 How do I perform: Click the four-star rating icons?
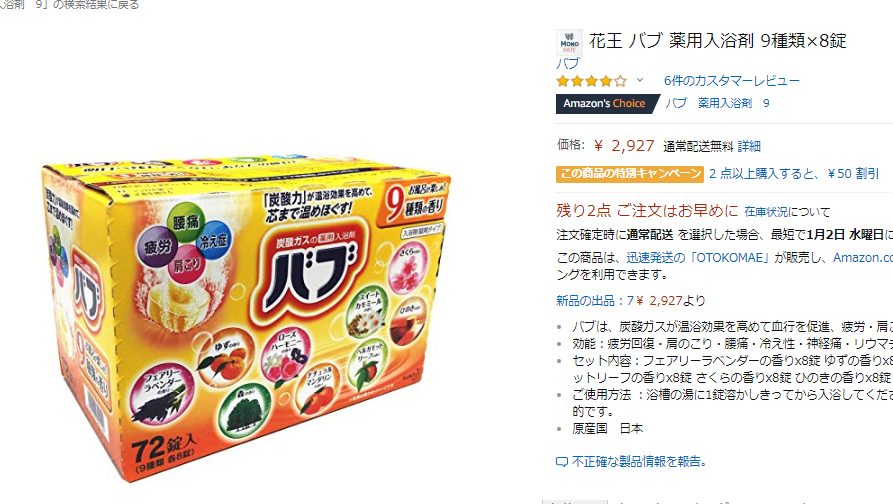[x=592, y=81]
